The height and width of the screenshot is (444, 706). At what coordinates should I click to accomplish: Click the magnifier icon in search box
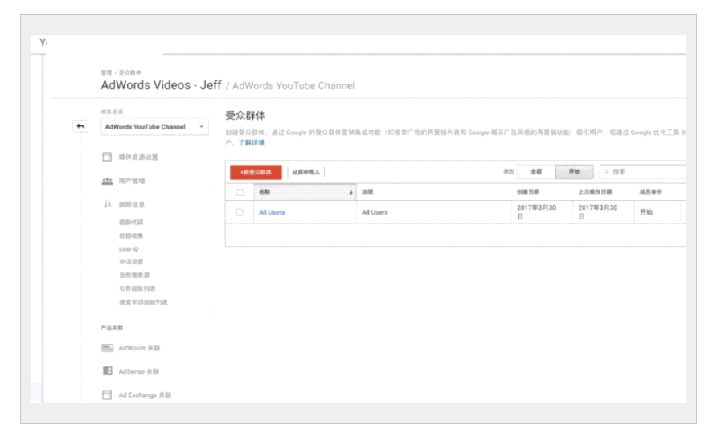click(608, 172)
